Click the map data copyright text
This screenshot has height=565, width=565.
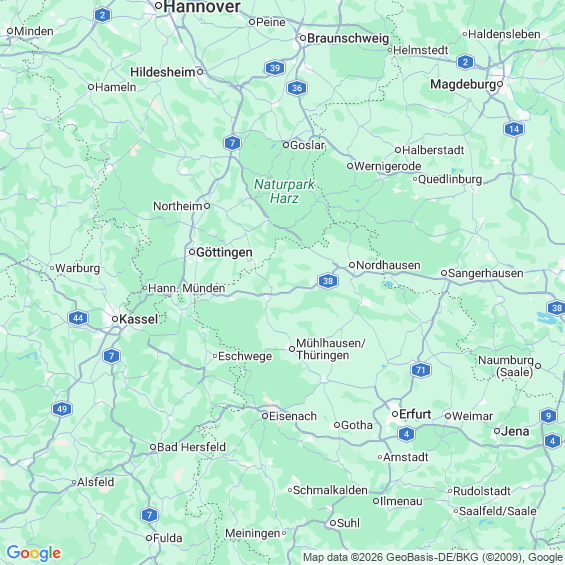[433, 557]
